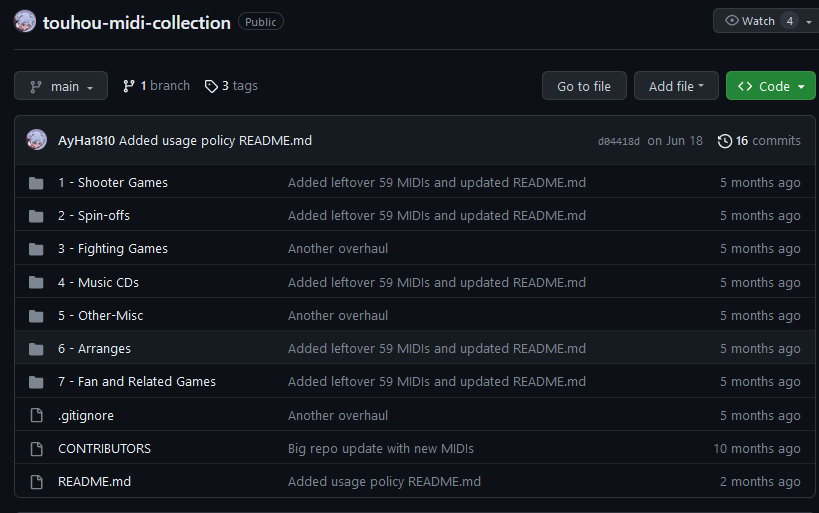The image size is (819, 513).
Task: Click the tag icon for 3 tags
Action: (x=211, y=87)
